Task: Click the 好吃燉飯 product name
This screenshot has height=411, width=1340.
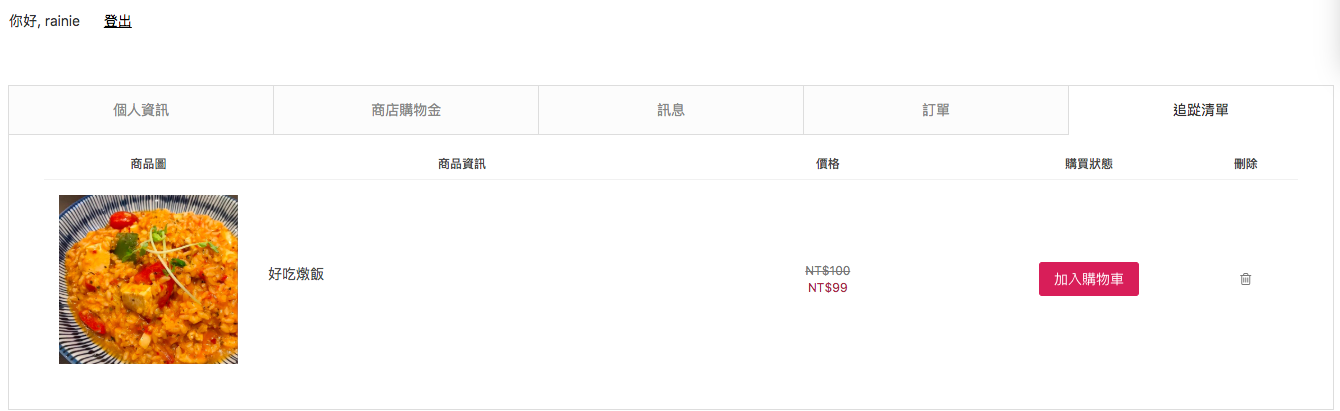Action: click(x=296, y=274)
